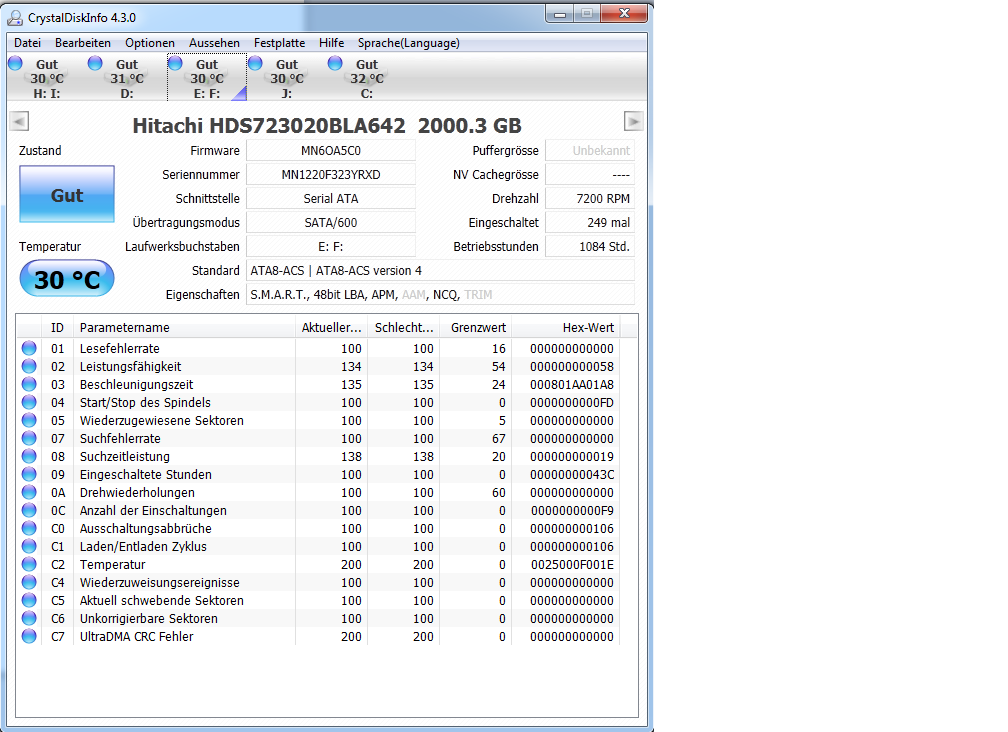Select the H: I: disk tab
Viewport: 1008px width, 732px height.
tap(46, 78)
